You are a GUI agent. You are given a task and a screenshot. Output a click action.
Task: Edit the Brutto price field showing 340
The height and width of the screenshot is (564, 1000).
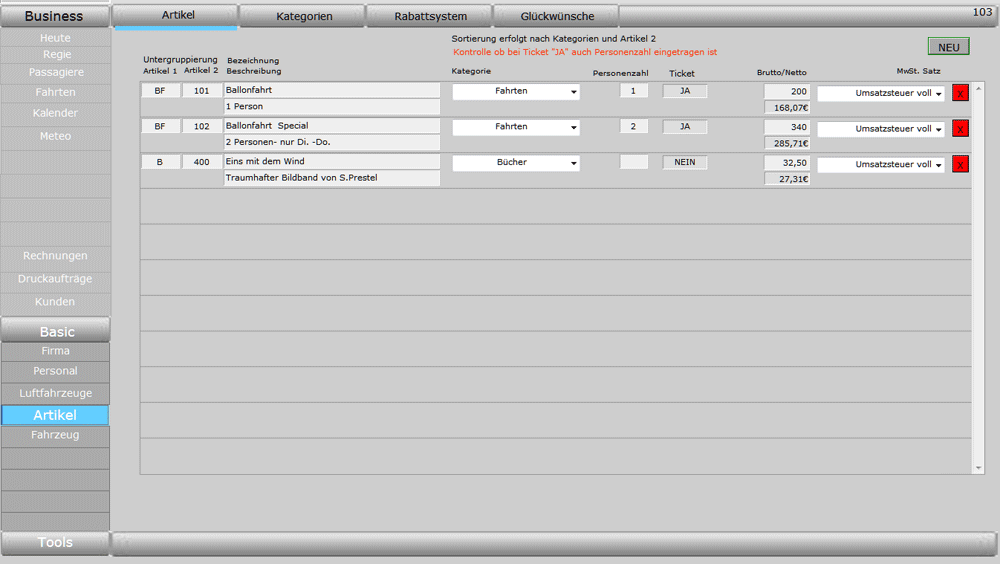(787, 127)
